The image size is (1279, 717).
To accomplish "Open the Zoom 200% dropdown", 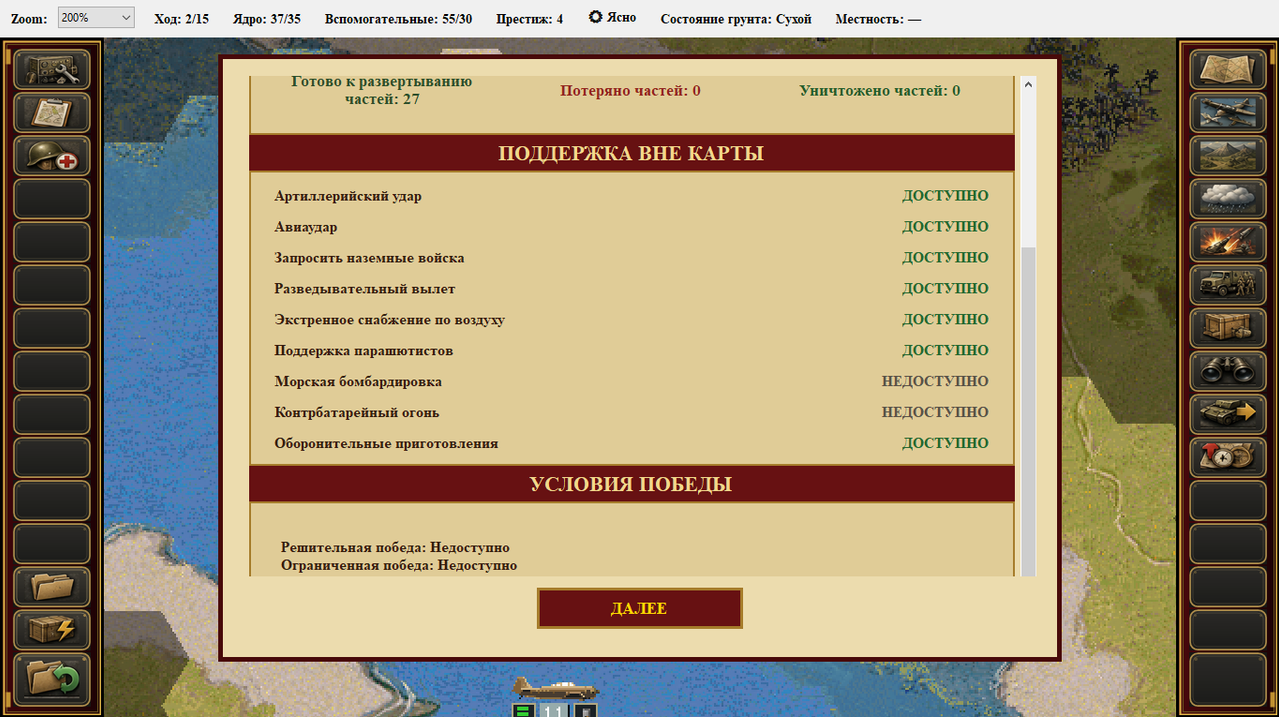I will tap(96, 18).
